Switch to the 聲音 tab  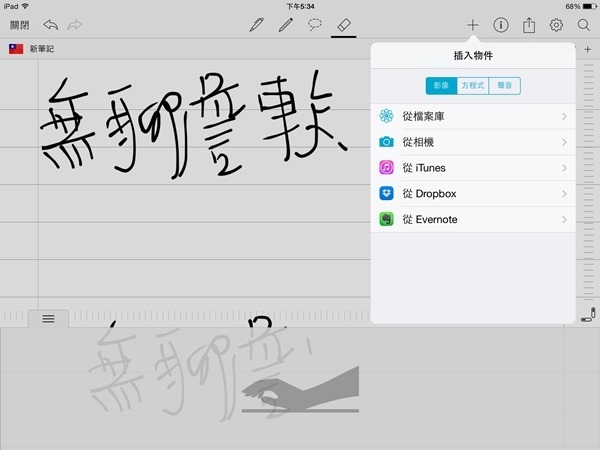tap(505, 85)
